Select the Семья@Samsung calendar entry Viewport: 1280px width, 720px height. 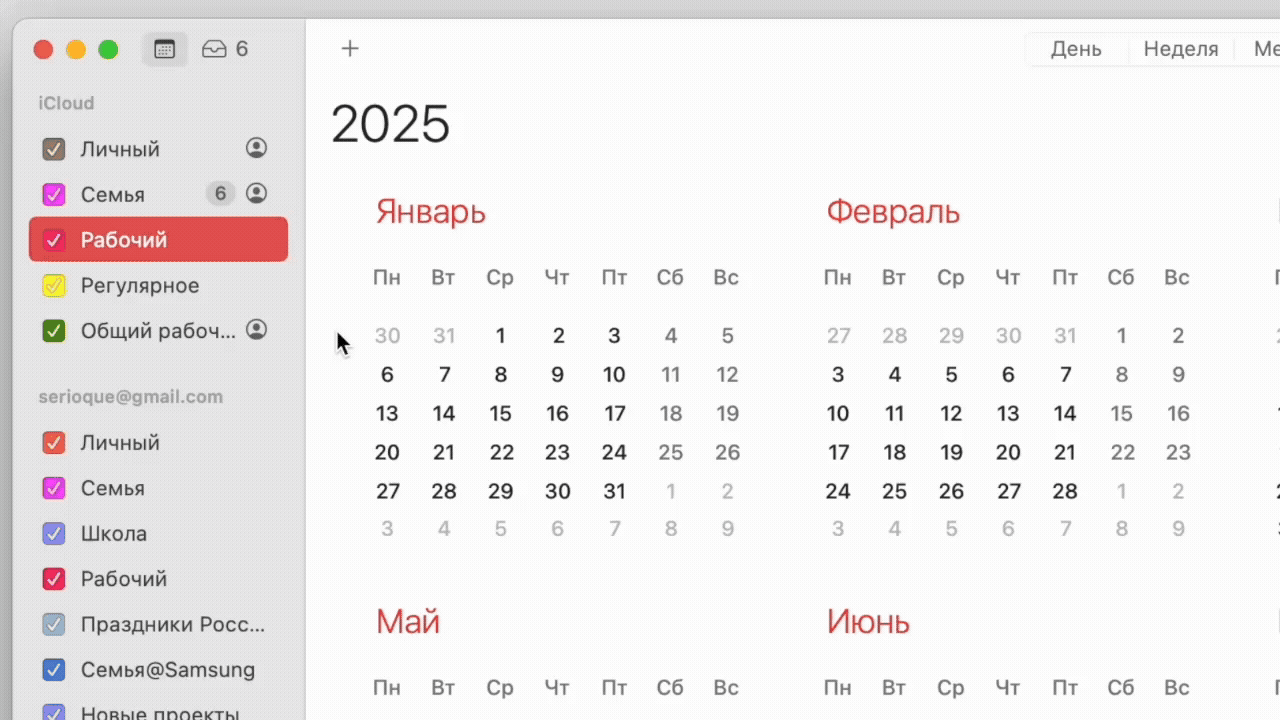click(168, 670)
